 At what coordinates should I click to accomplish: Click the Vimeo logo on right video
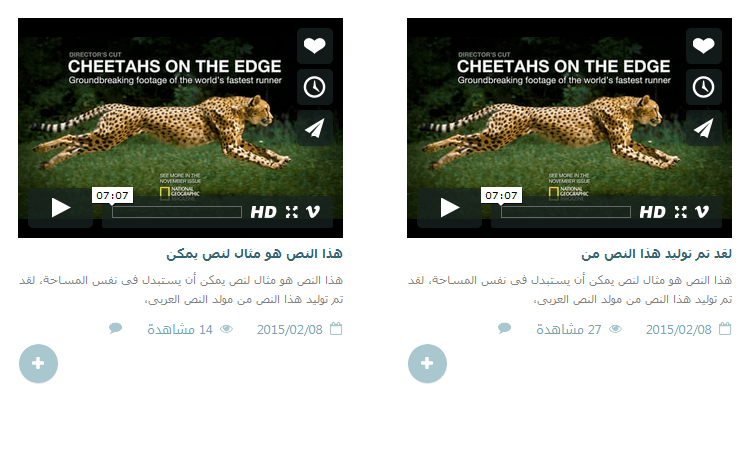tap(702, 212)
